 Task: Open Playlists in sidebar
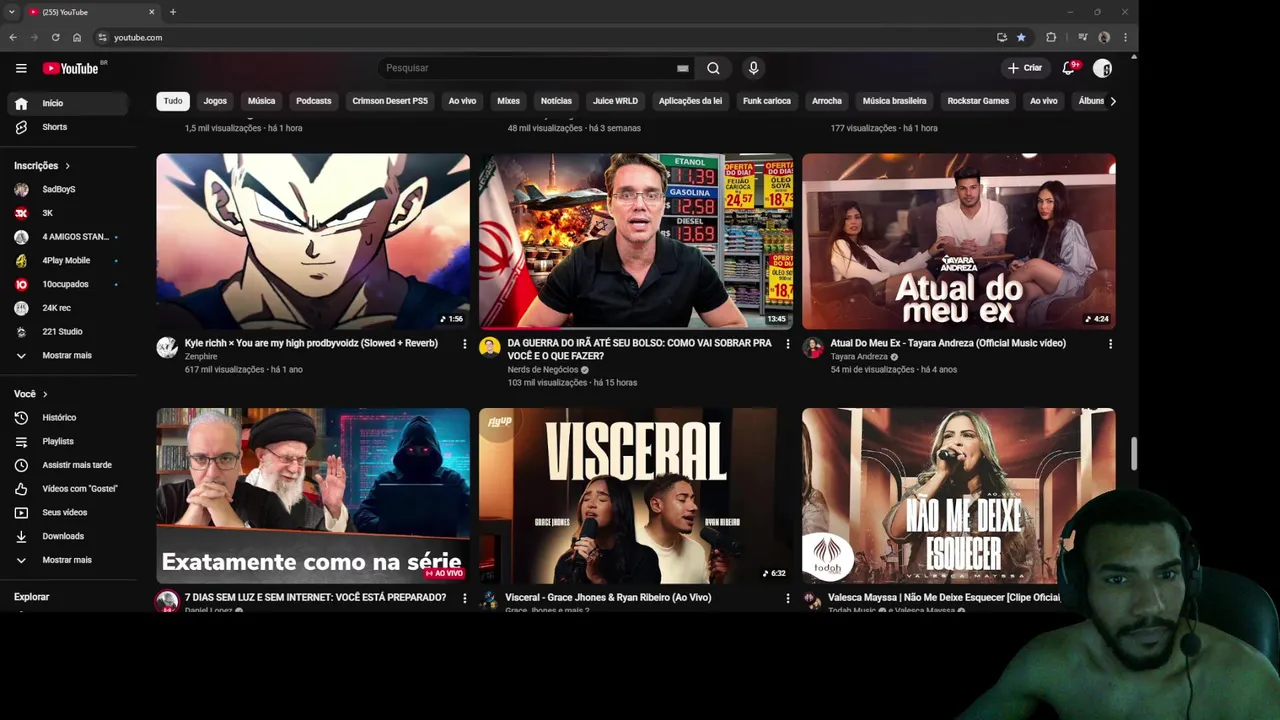point(66,441)
